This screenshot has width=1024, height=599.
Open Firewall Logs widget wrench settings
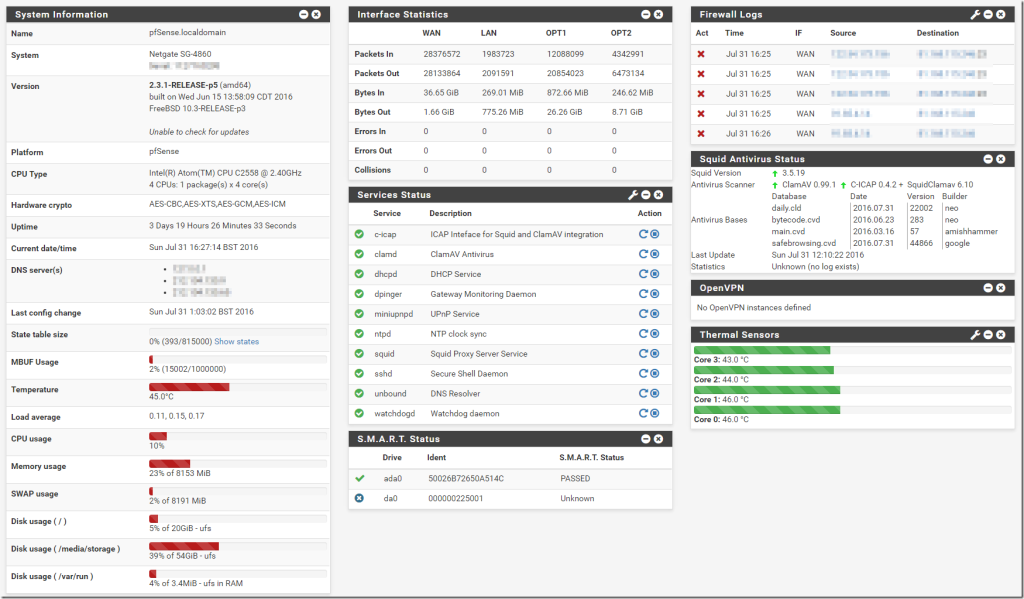tap(975, 15)
